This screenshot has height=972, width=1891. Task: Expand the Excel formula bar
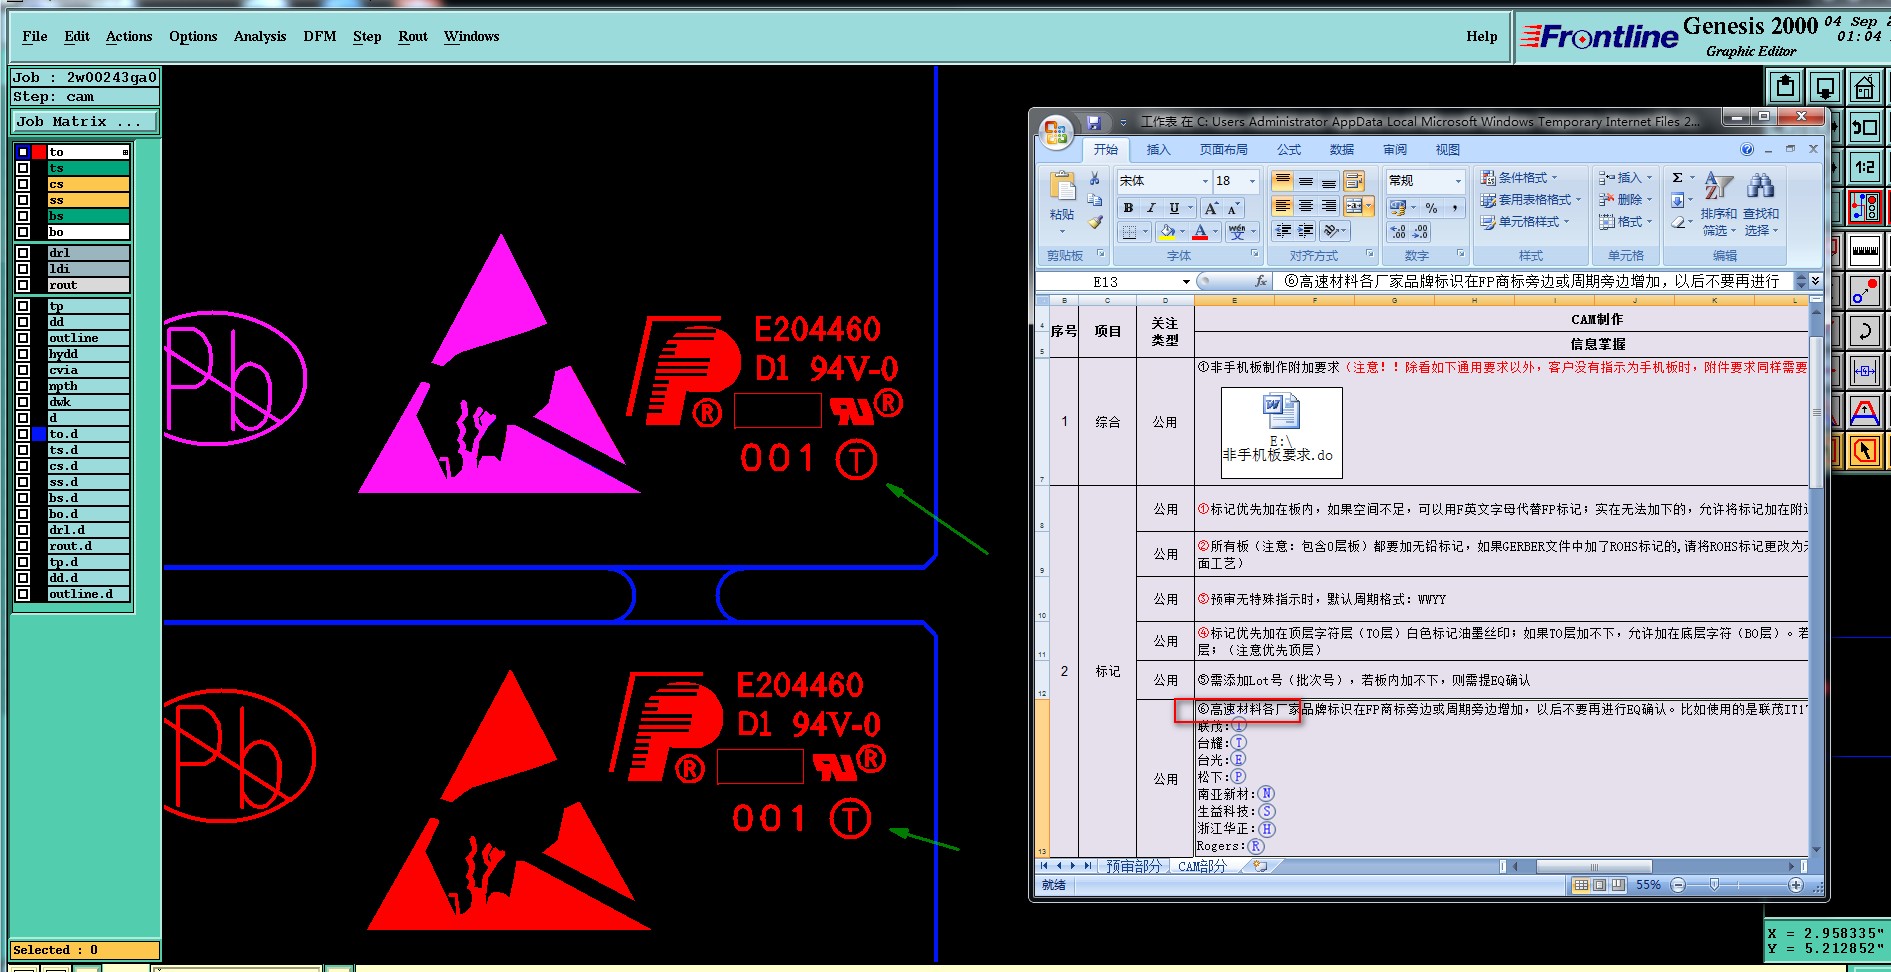(1815, 282)
